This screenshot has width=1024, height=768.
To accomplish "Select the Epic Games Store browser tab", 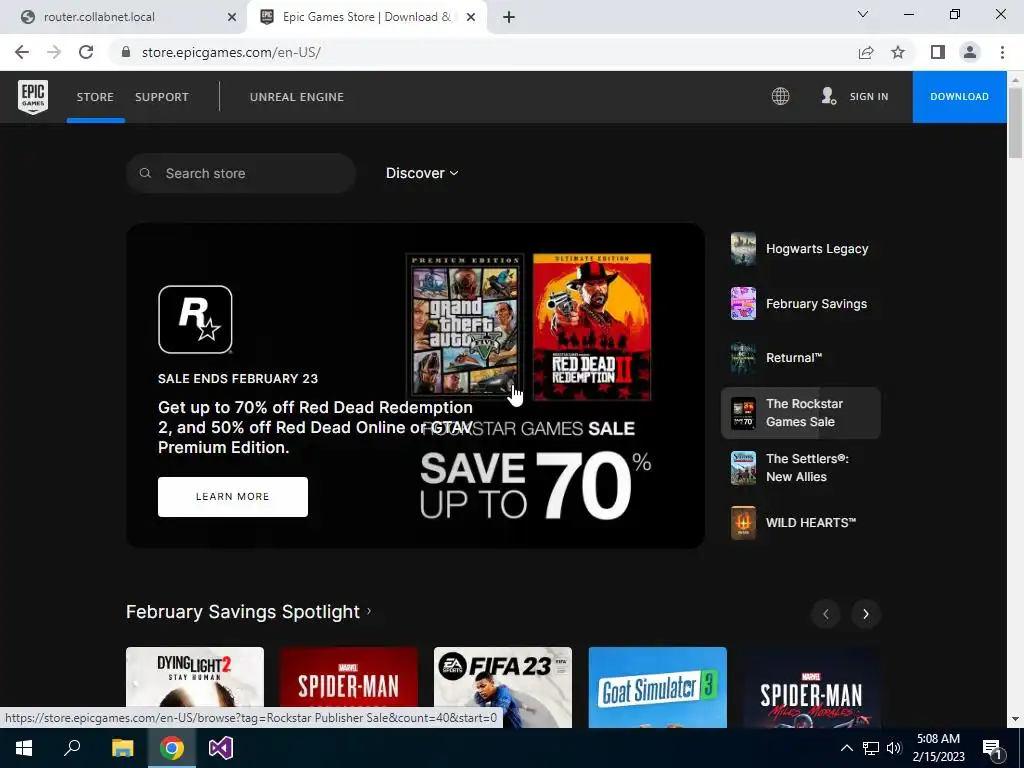I will (366, 17).
